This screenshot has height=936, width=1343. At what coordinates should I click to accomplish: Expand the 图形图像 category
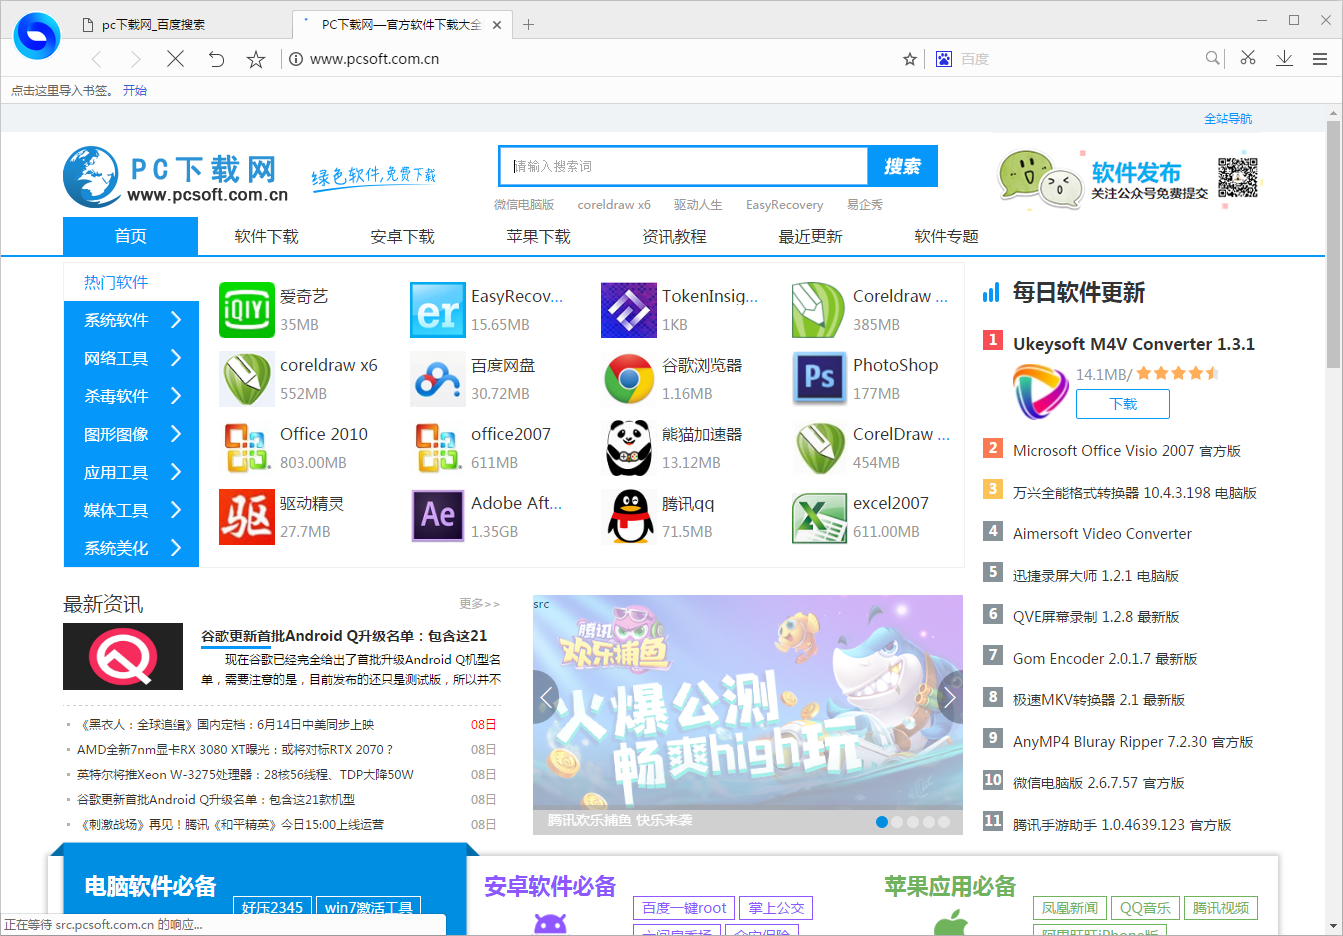tap(131, 434)
